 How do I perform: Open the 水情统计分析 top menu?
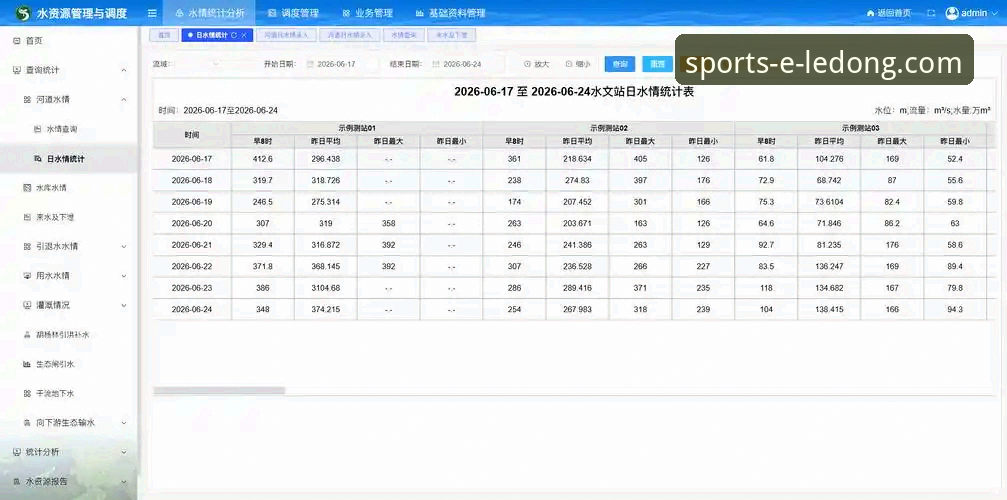pyautogui.click(x=209, y=13)
